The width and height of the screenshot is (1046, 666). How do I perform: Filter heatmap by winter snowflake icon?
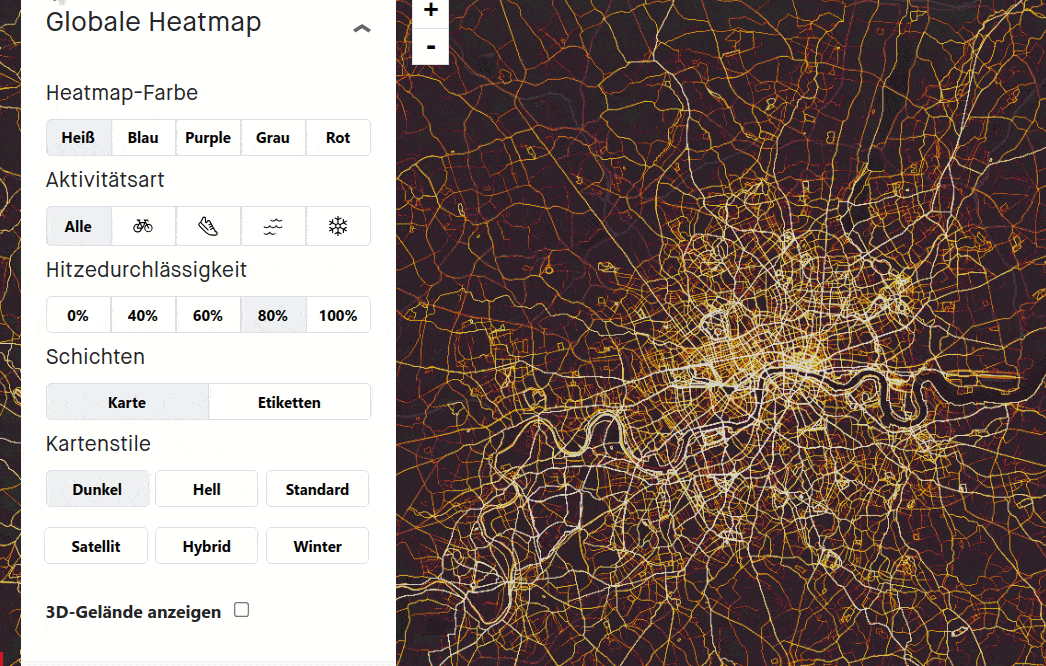[338, 226]
